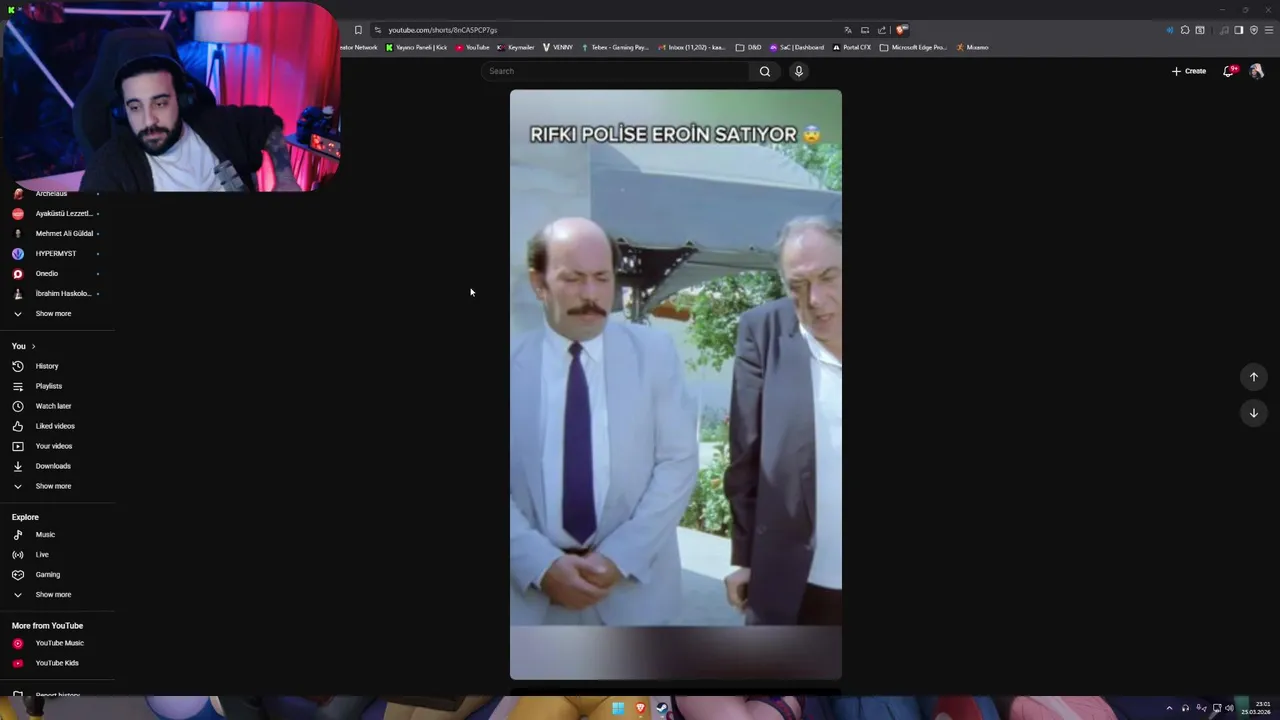Show hidden system tray icons

1169,708
